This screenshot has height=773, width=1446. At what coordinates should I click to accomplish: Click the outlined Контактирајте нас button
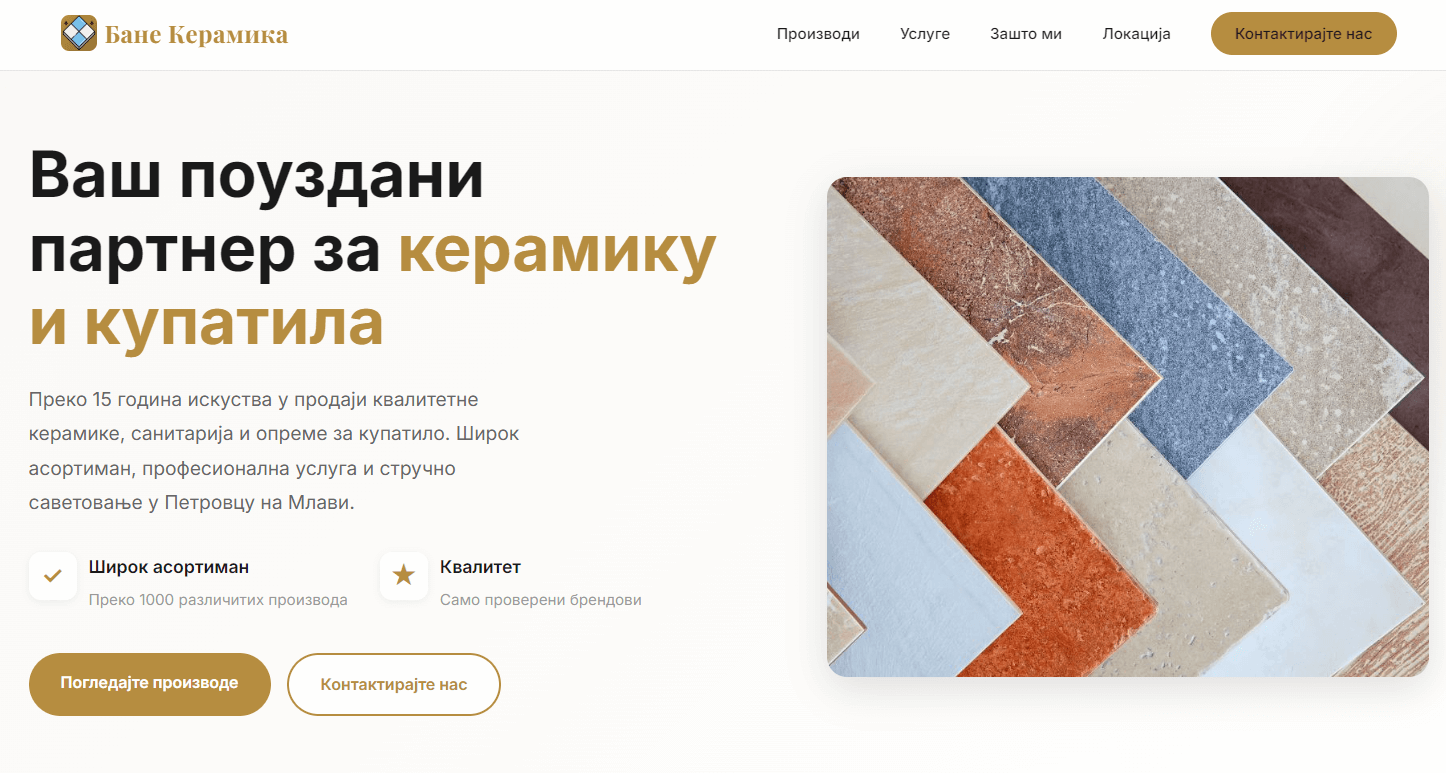394,684
